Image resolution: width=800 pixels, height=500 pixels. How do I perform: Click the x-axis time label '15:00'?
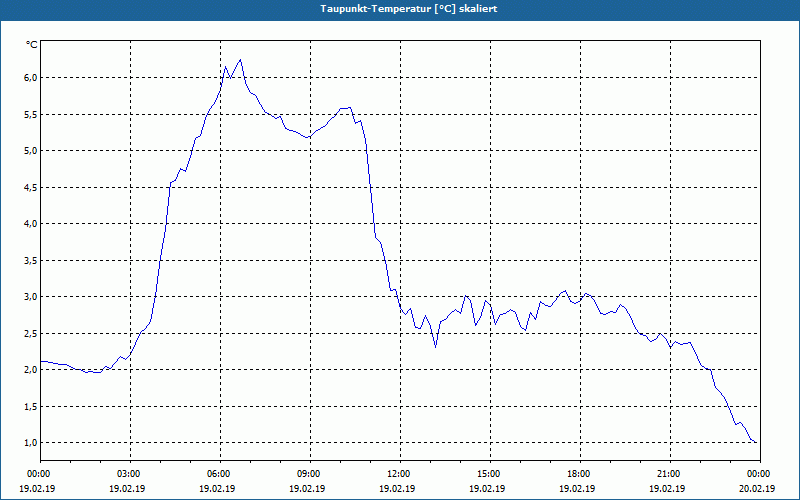coord(488,474)
